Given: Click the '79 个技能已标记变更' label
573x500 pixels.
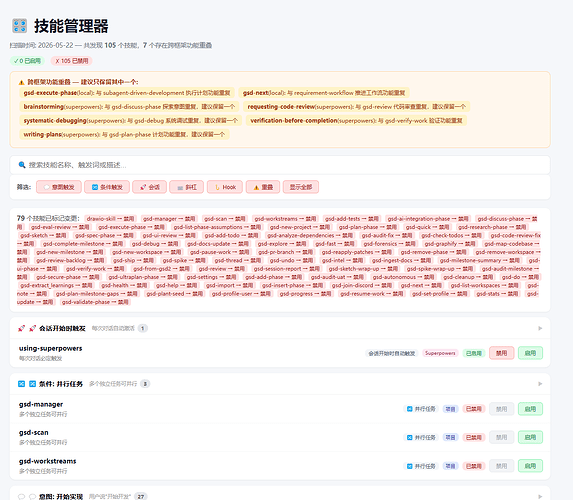Looking at the screenshot, I should [x=48, y=218].
